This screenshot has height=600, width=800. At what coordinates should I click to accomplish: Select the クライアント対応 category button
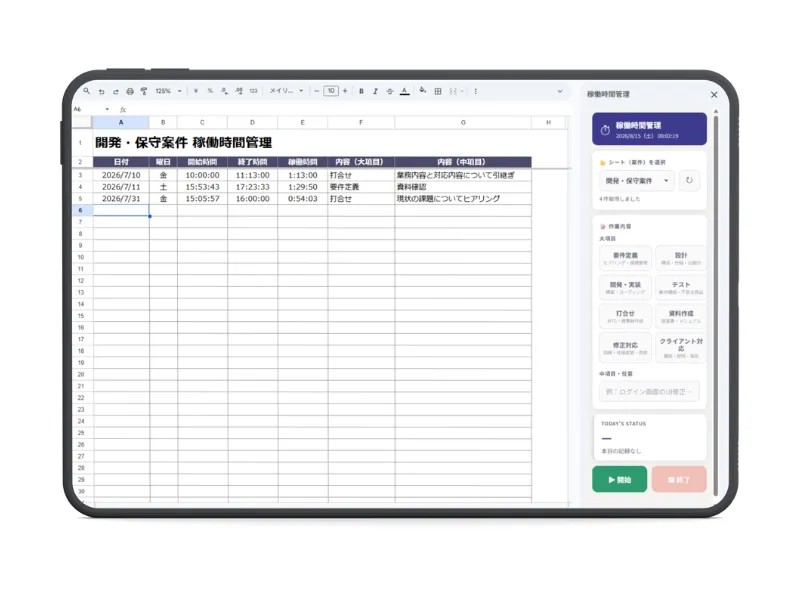click(681, 348)
